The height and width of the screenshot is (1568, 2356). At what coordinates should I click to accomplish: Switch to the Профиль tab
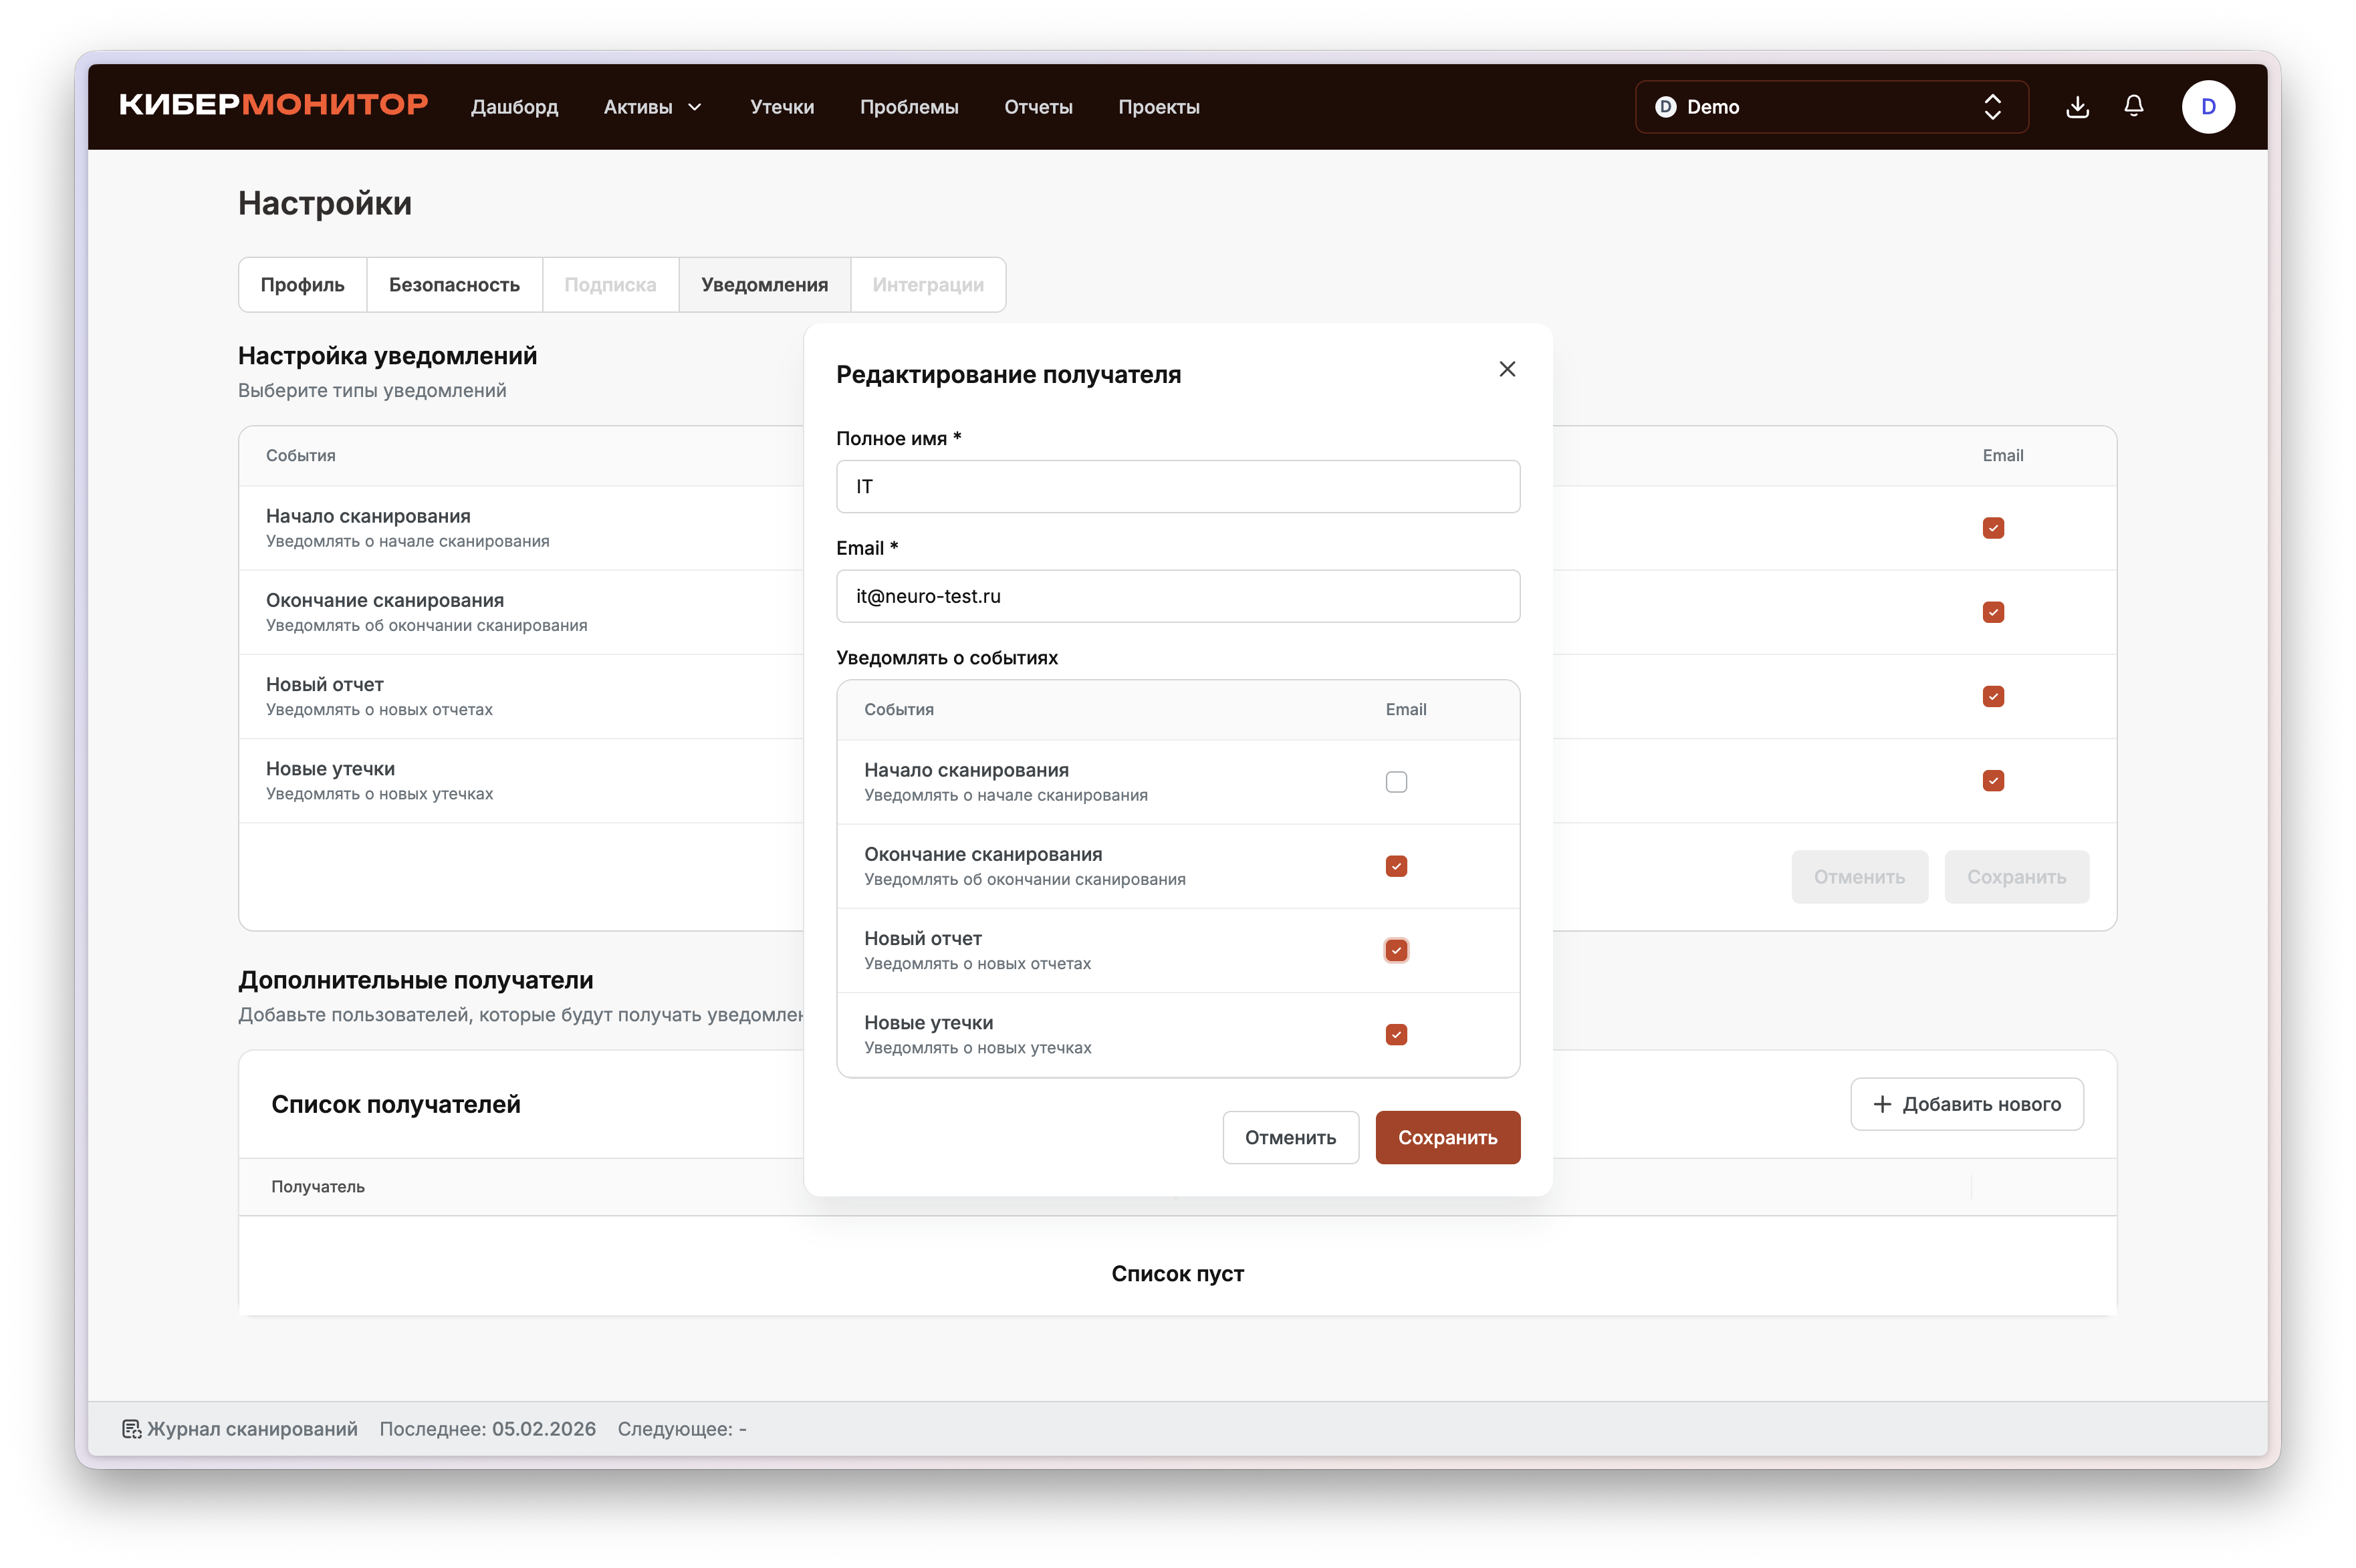click(302, 285)
